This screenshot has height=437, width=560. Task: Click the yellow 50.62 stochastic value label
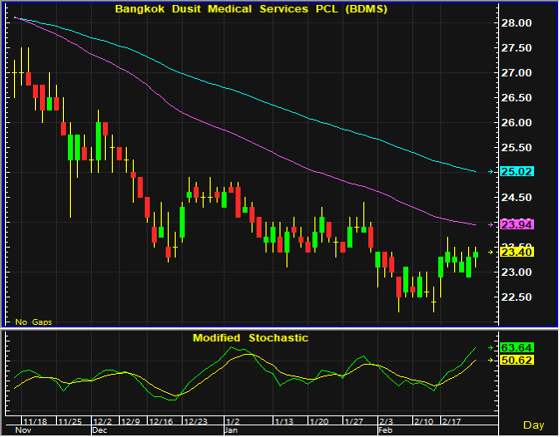(516, 360)
